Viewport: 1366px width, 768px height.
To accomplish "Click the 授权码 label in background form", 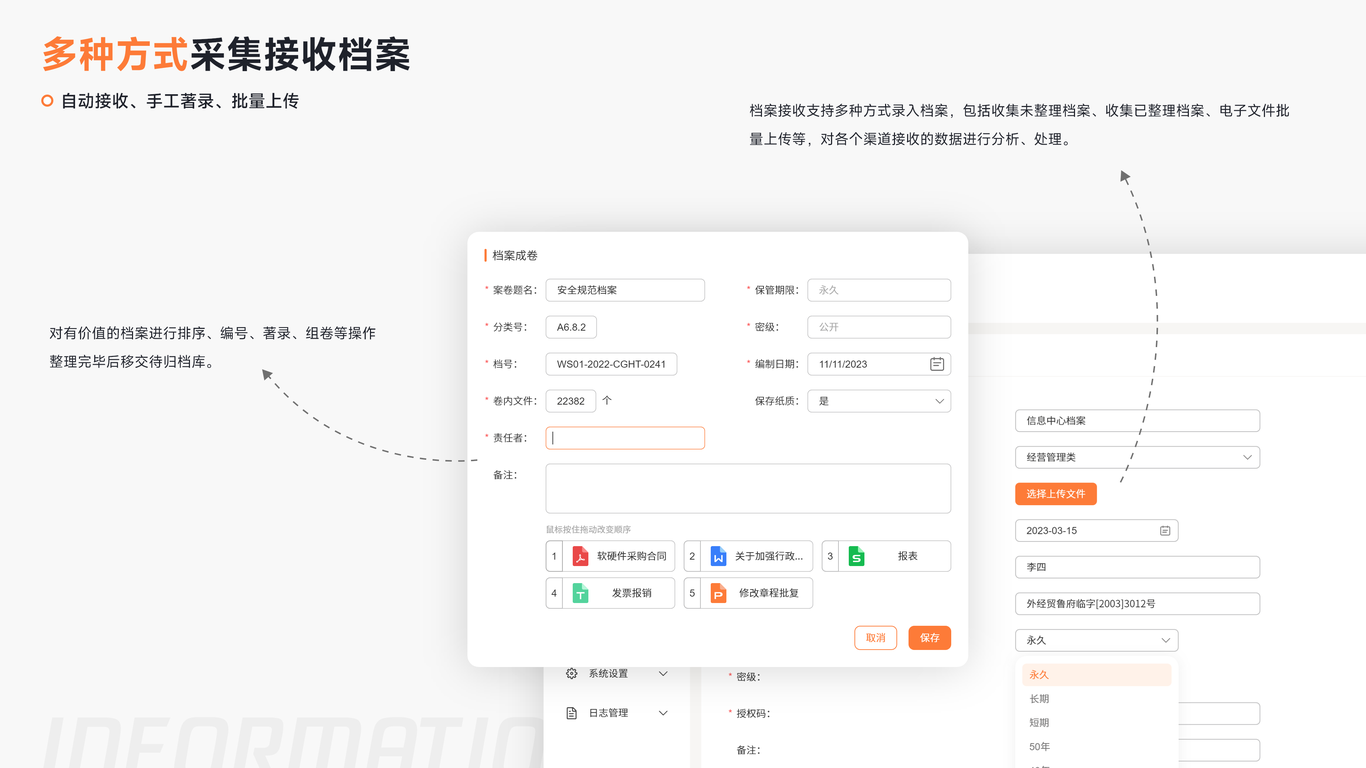I will 753,713.
